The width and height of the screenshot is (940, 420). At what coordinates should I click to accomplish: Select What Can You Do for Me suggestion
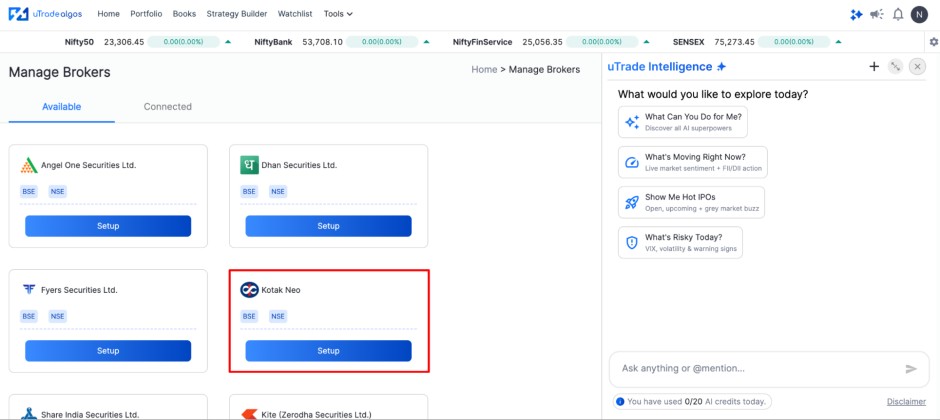pos(683,122)
